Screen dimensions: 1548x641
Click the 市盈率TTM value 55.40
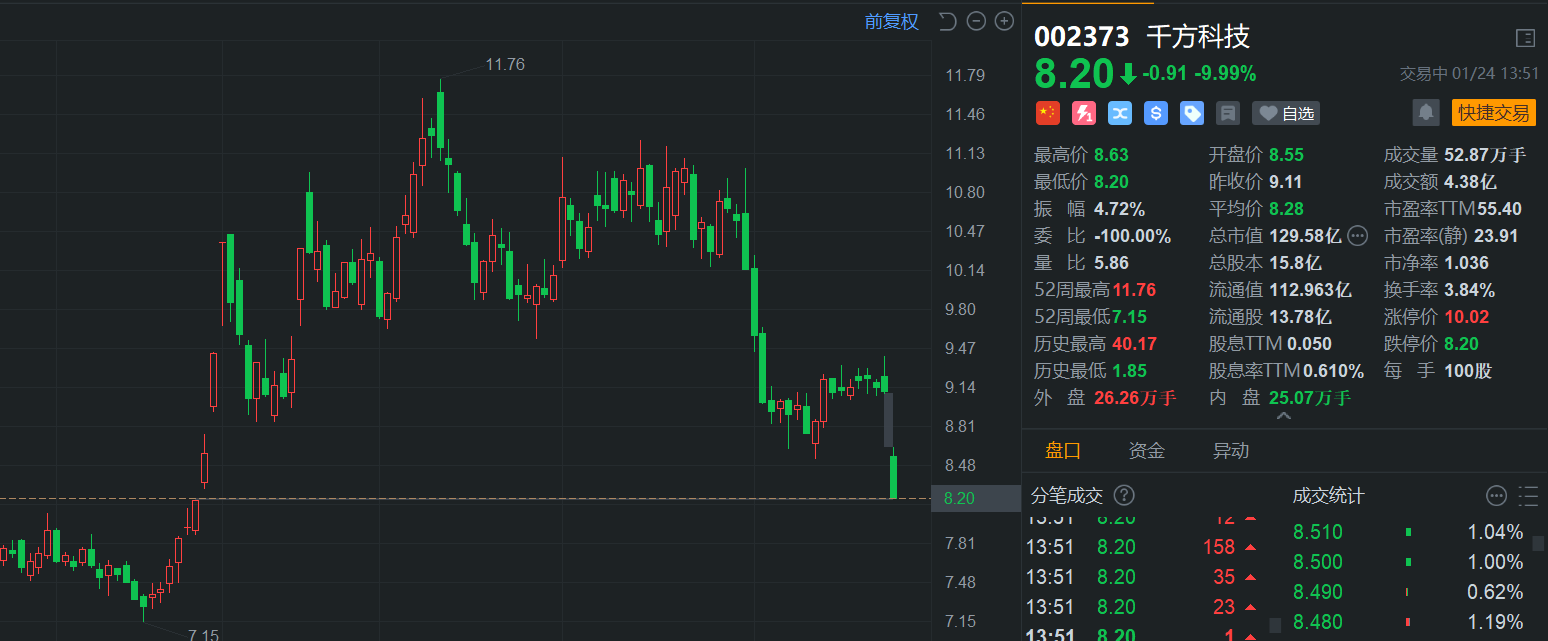[1499, 209]
